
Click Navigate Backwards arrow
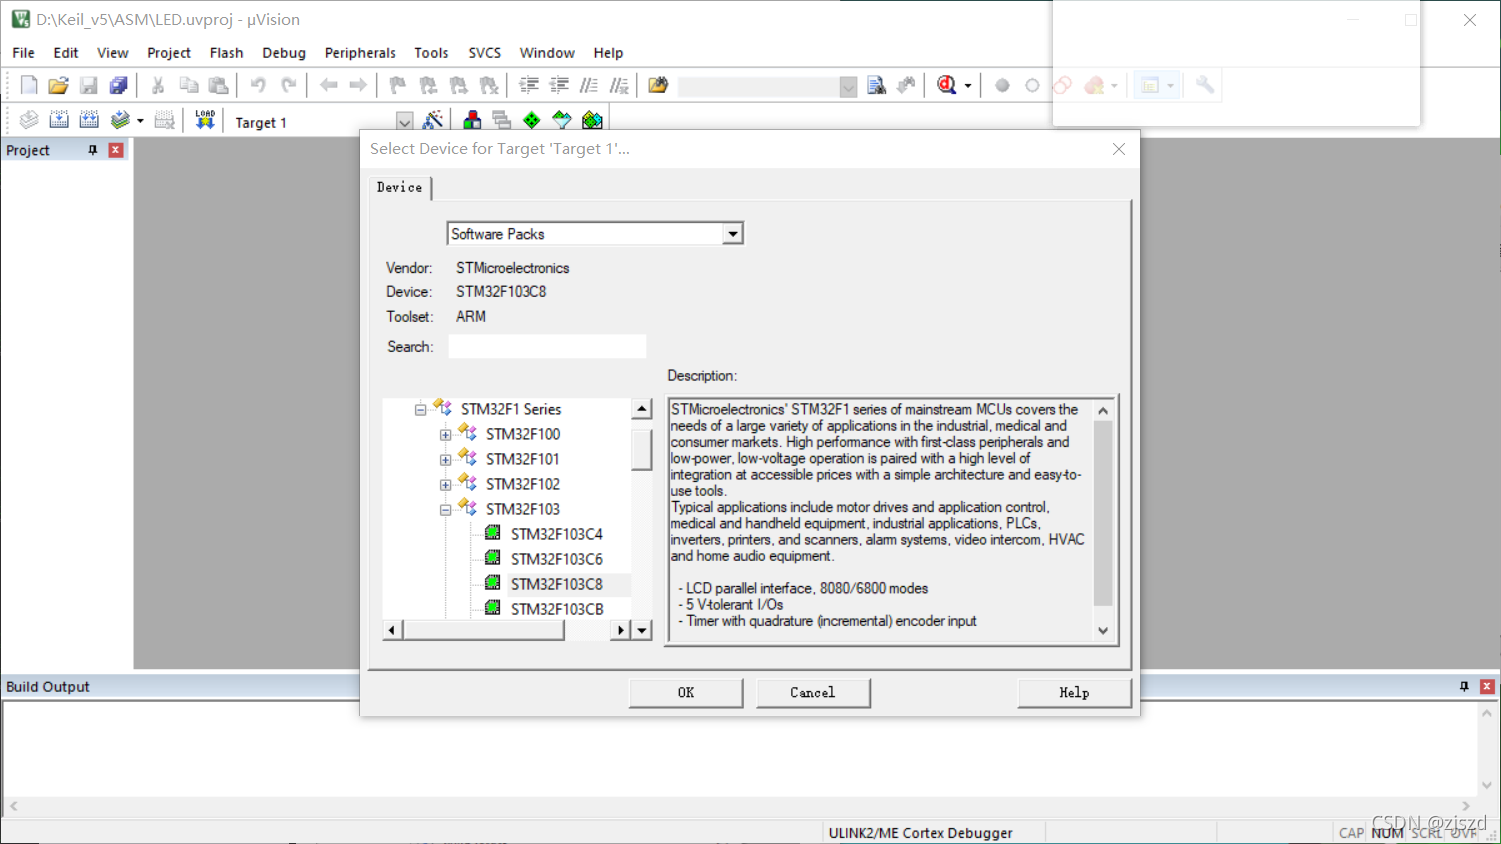(x=328, y=86)
